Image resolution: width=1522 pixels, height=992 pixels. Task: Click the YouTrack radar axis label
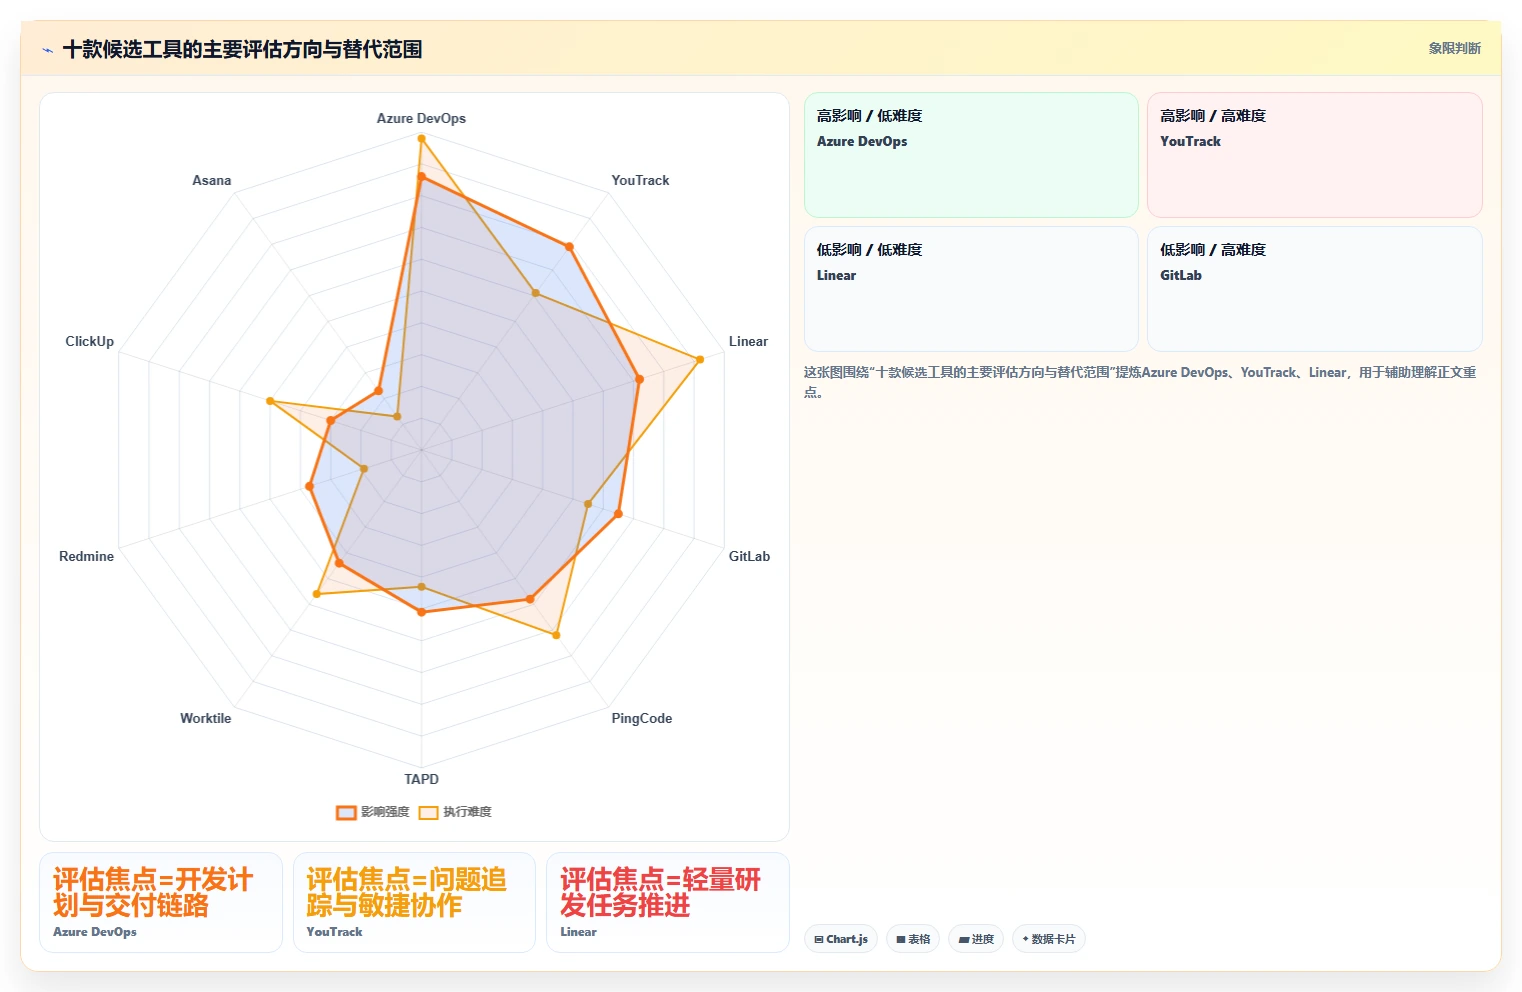pos(640,180)
